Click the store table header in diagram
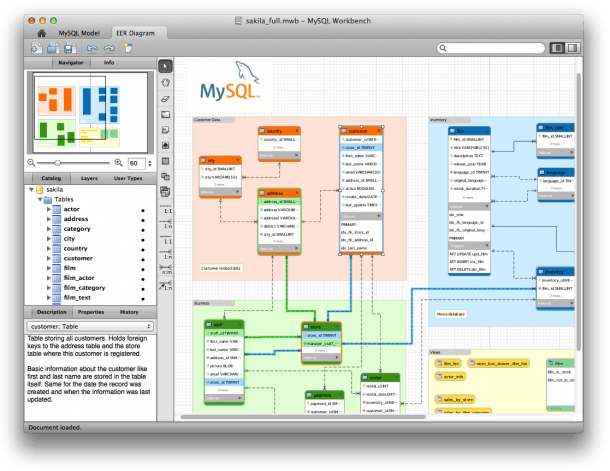Screen dimensions: 610x471 pyautogui.click(x=322, y=326)
